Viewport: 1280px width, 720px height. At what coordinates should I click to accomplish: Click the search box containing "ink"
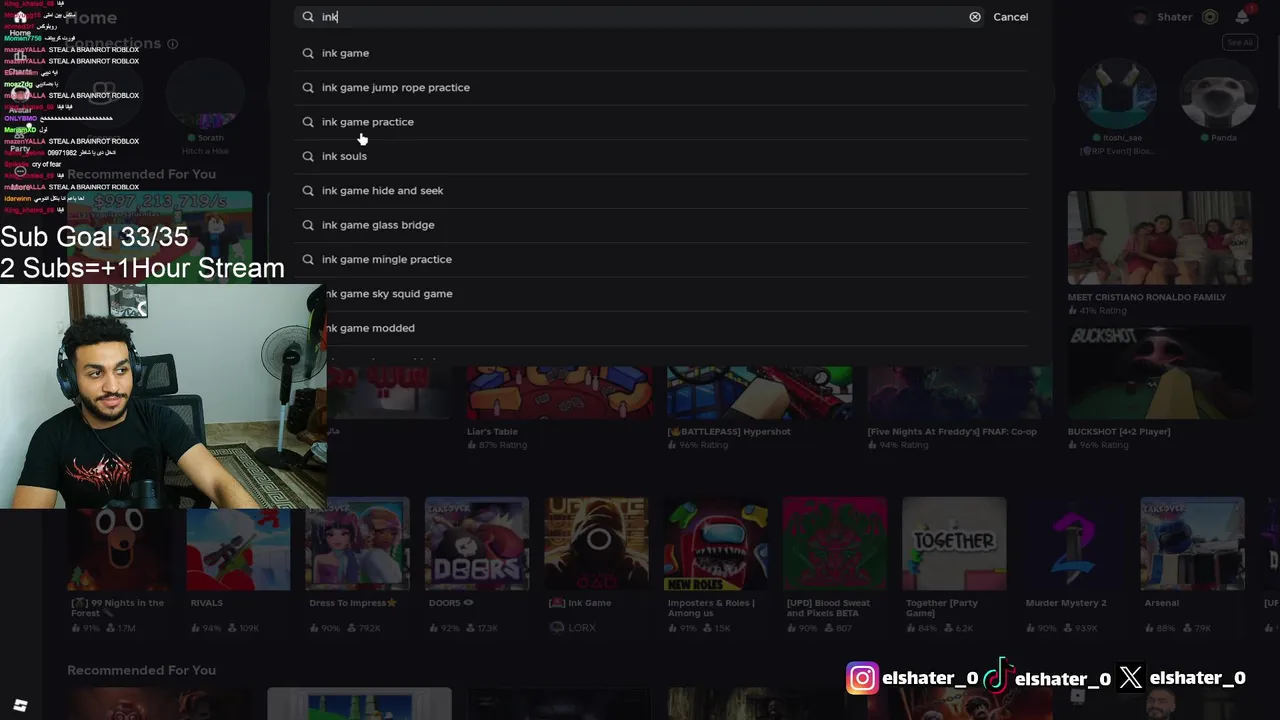pyautogui.click(x=640, y=17)
